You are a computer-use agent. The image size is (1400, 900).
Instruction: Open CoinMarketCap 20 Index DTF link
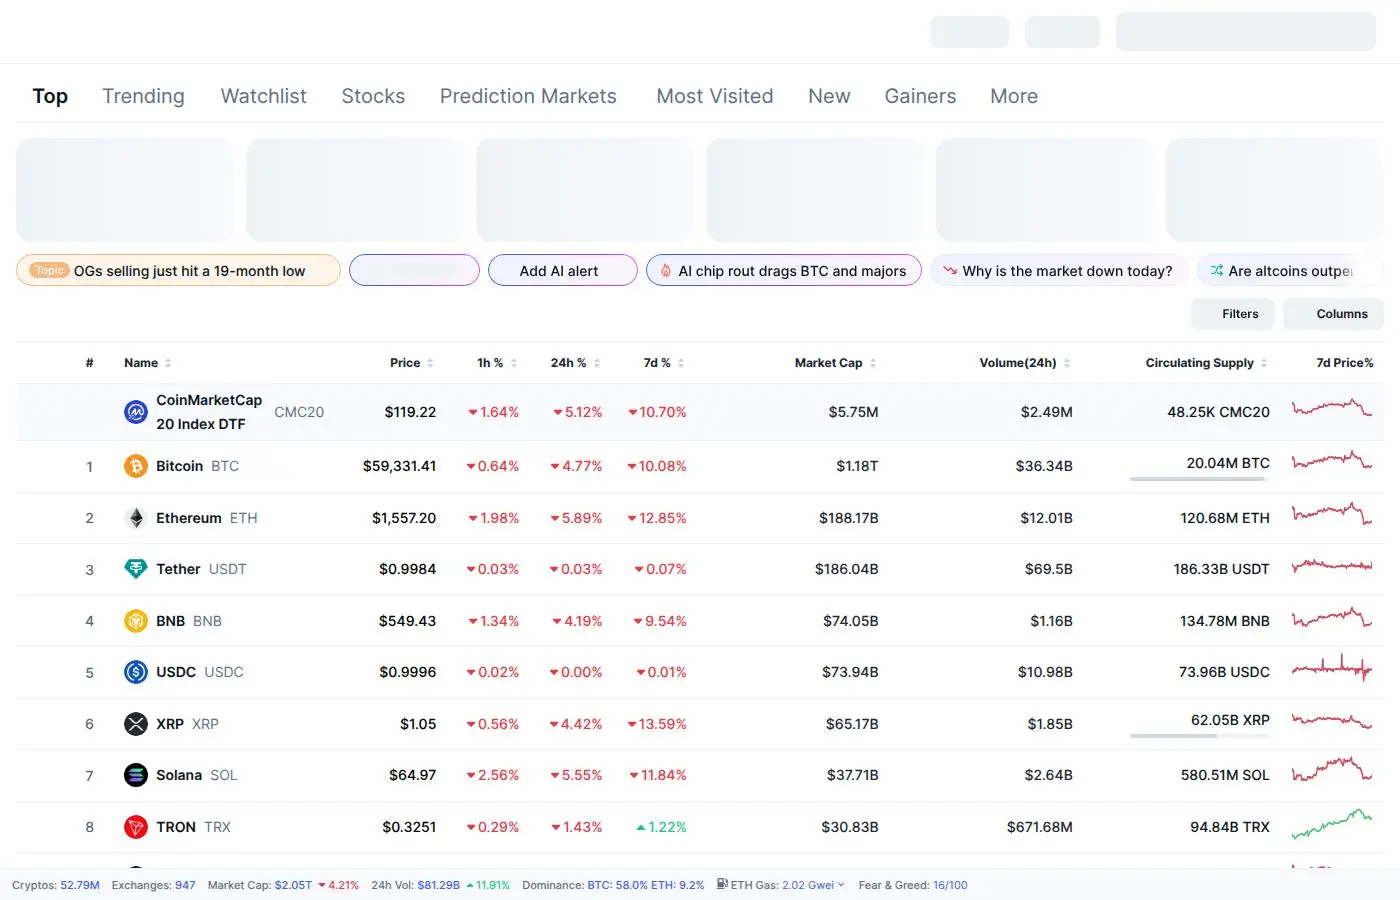209,412
